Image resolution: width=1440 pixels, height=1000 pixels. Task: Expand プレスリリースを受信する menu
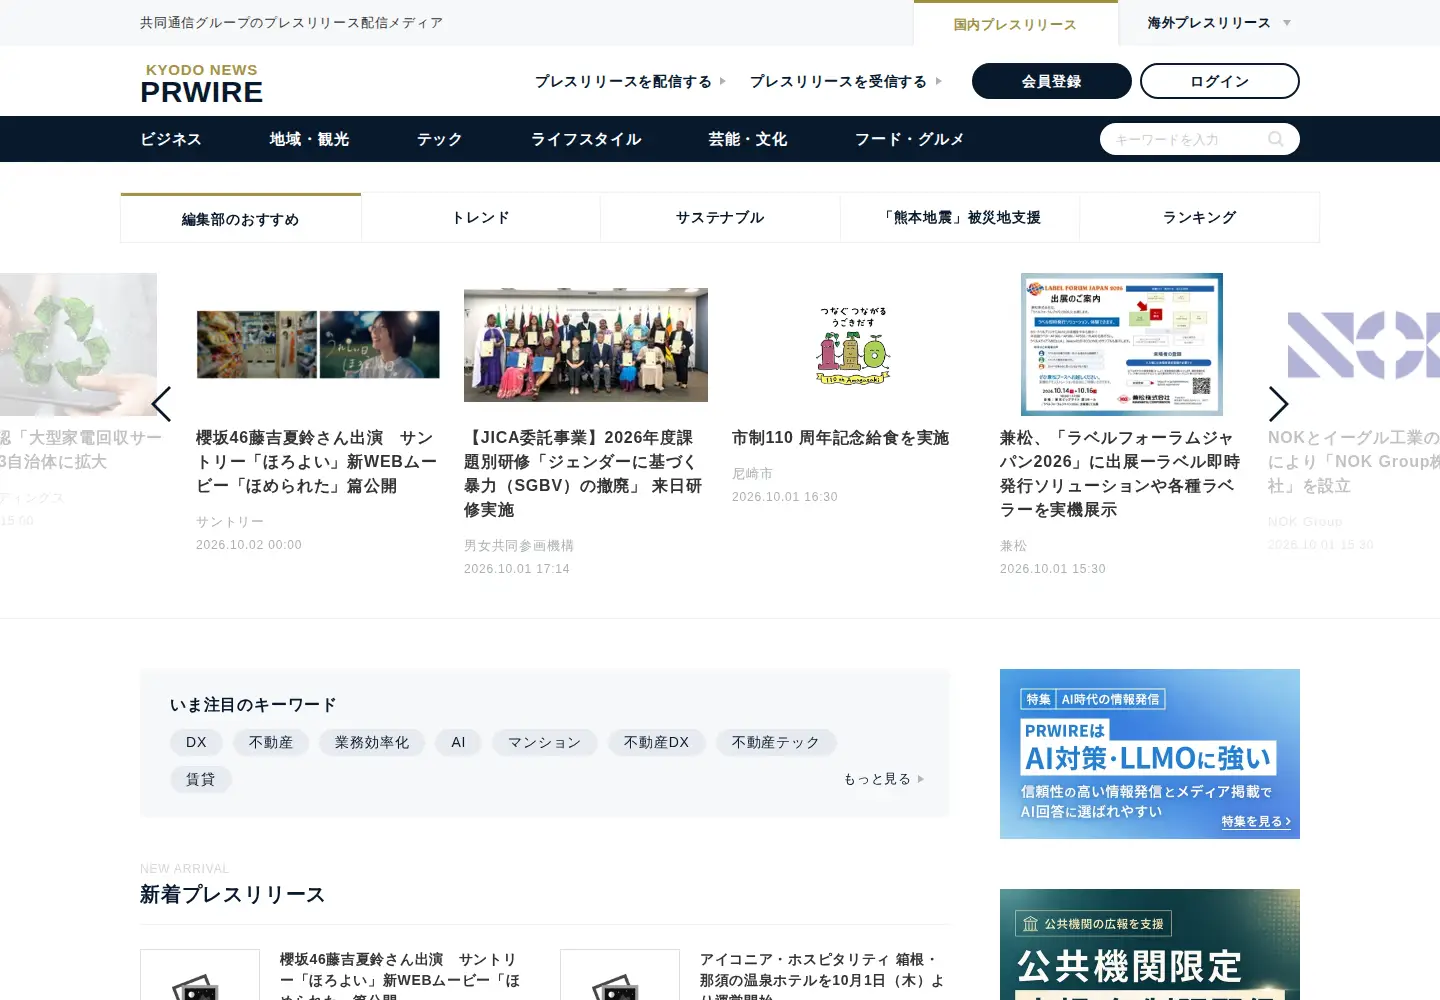(x=846, y=81)
